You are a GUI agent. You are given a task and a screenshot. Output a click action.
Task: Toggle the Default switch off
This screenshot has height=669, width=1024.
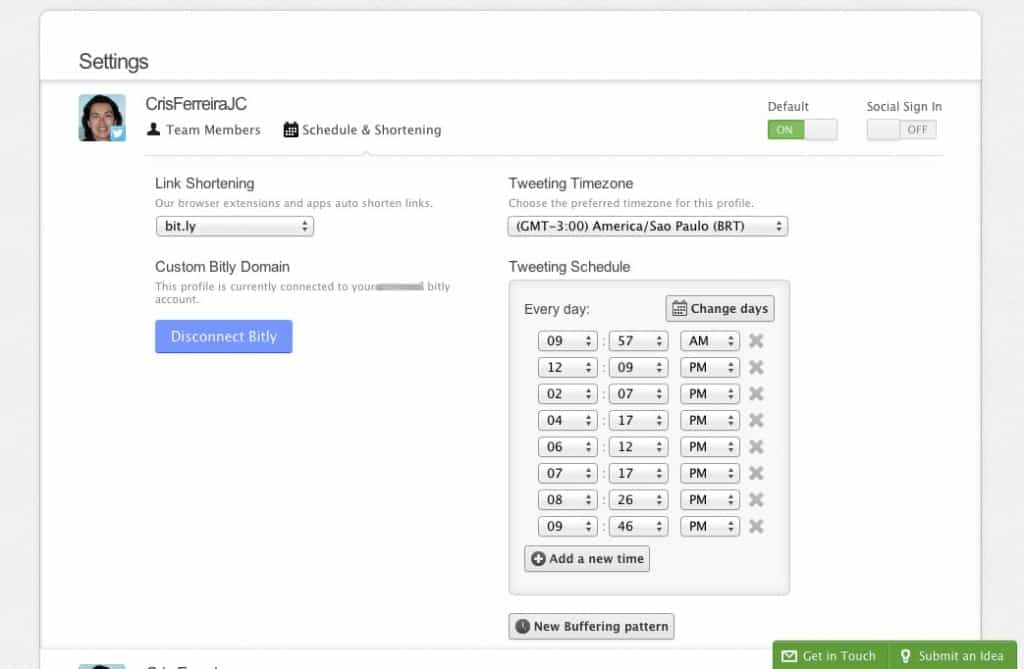point(802,129)
